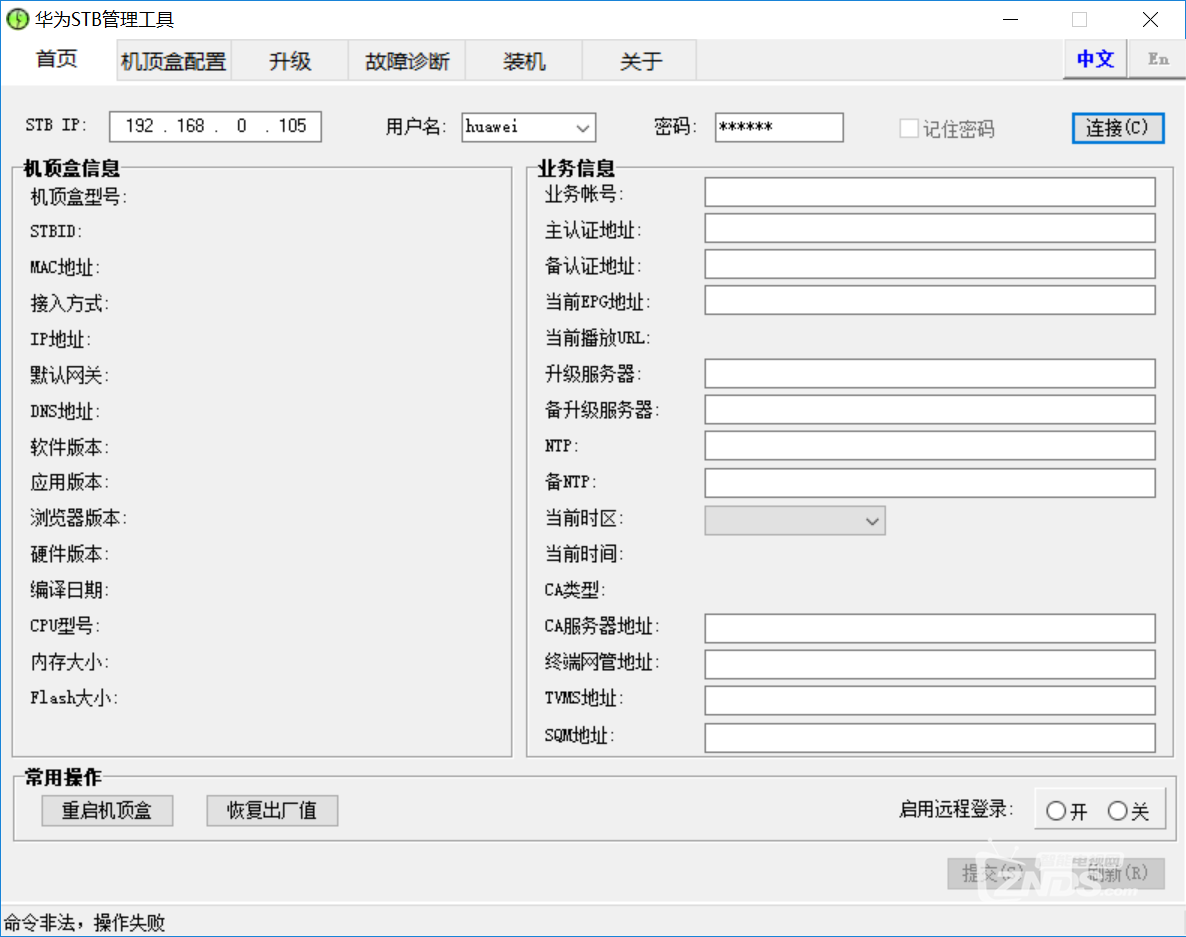
Task: Enable the 记住密码 checkbox
Action: (x=908, y=129)
